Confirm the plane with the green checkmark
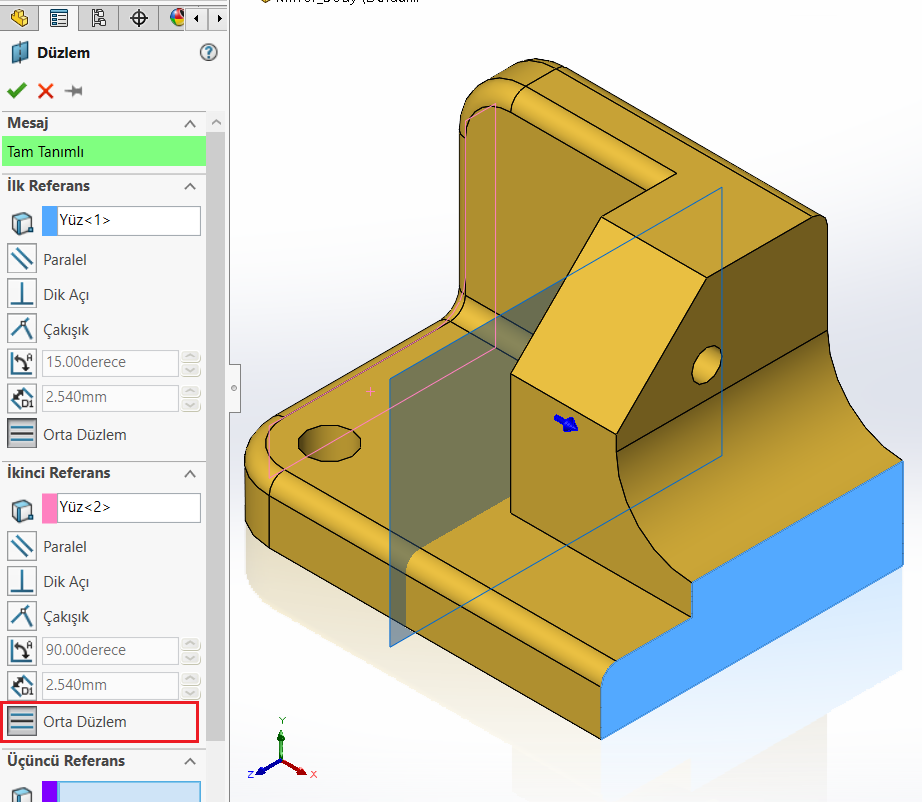 tap(17, 91)
